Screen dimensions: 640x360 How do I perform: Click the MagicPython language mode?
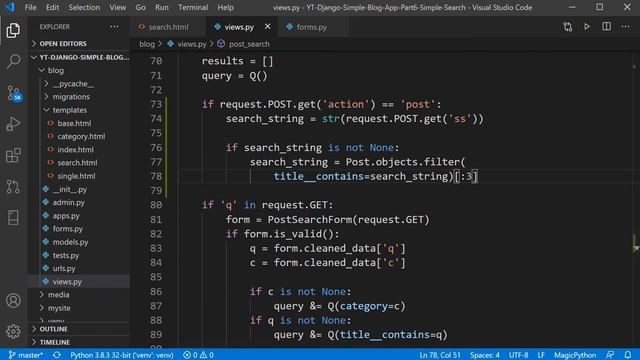pyautogui.click(x=575, y=355)
